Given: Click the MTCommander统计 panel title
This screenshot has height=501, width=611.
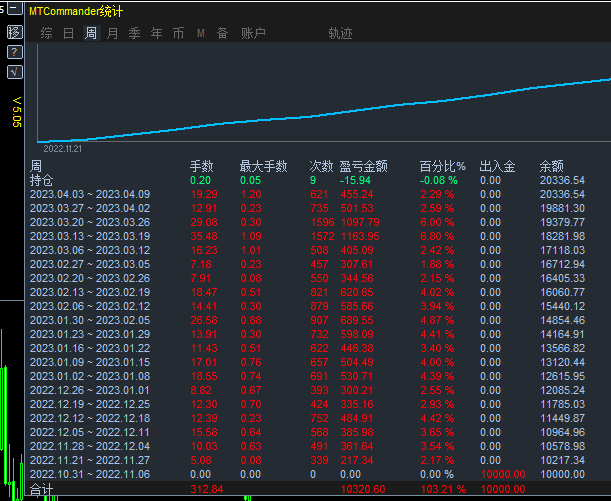Looking at the screenshot, I should pos(76,11).
